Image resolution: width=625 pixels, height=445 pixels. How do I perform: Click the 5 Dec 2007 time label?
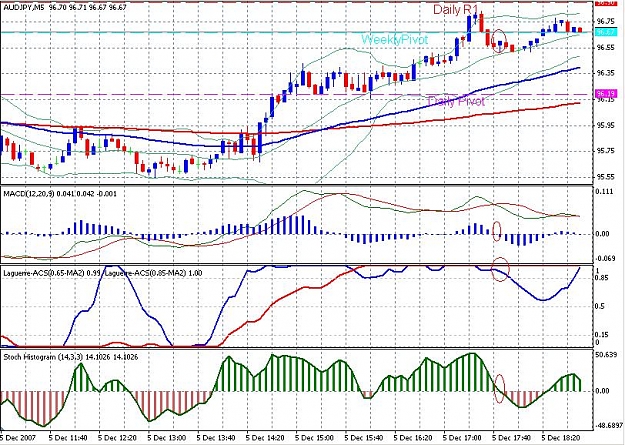(x=18, y=438)
